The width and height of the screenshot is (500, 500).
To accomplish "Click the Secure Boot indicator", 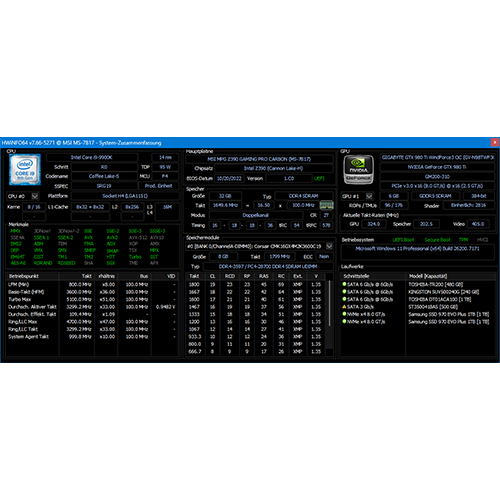I will (x=437, y=240).
